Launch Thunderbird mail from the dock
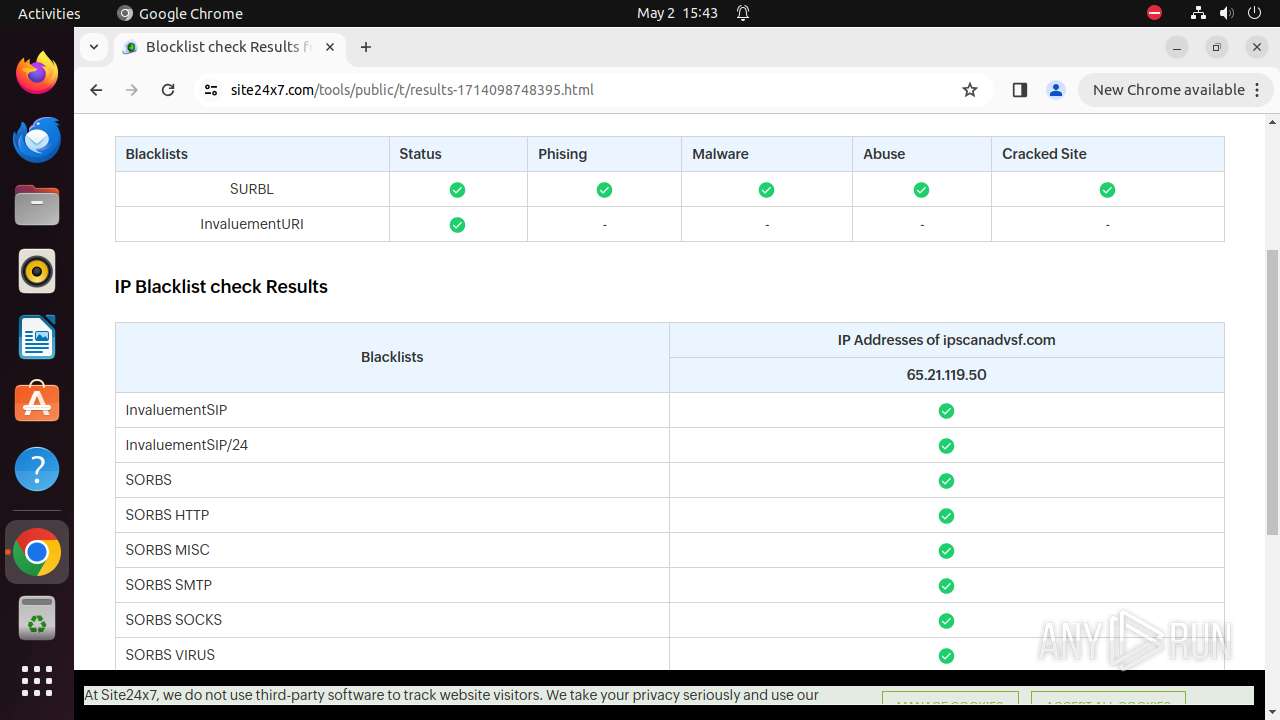1280x720 pixels. [x=37, y=139]
